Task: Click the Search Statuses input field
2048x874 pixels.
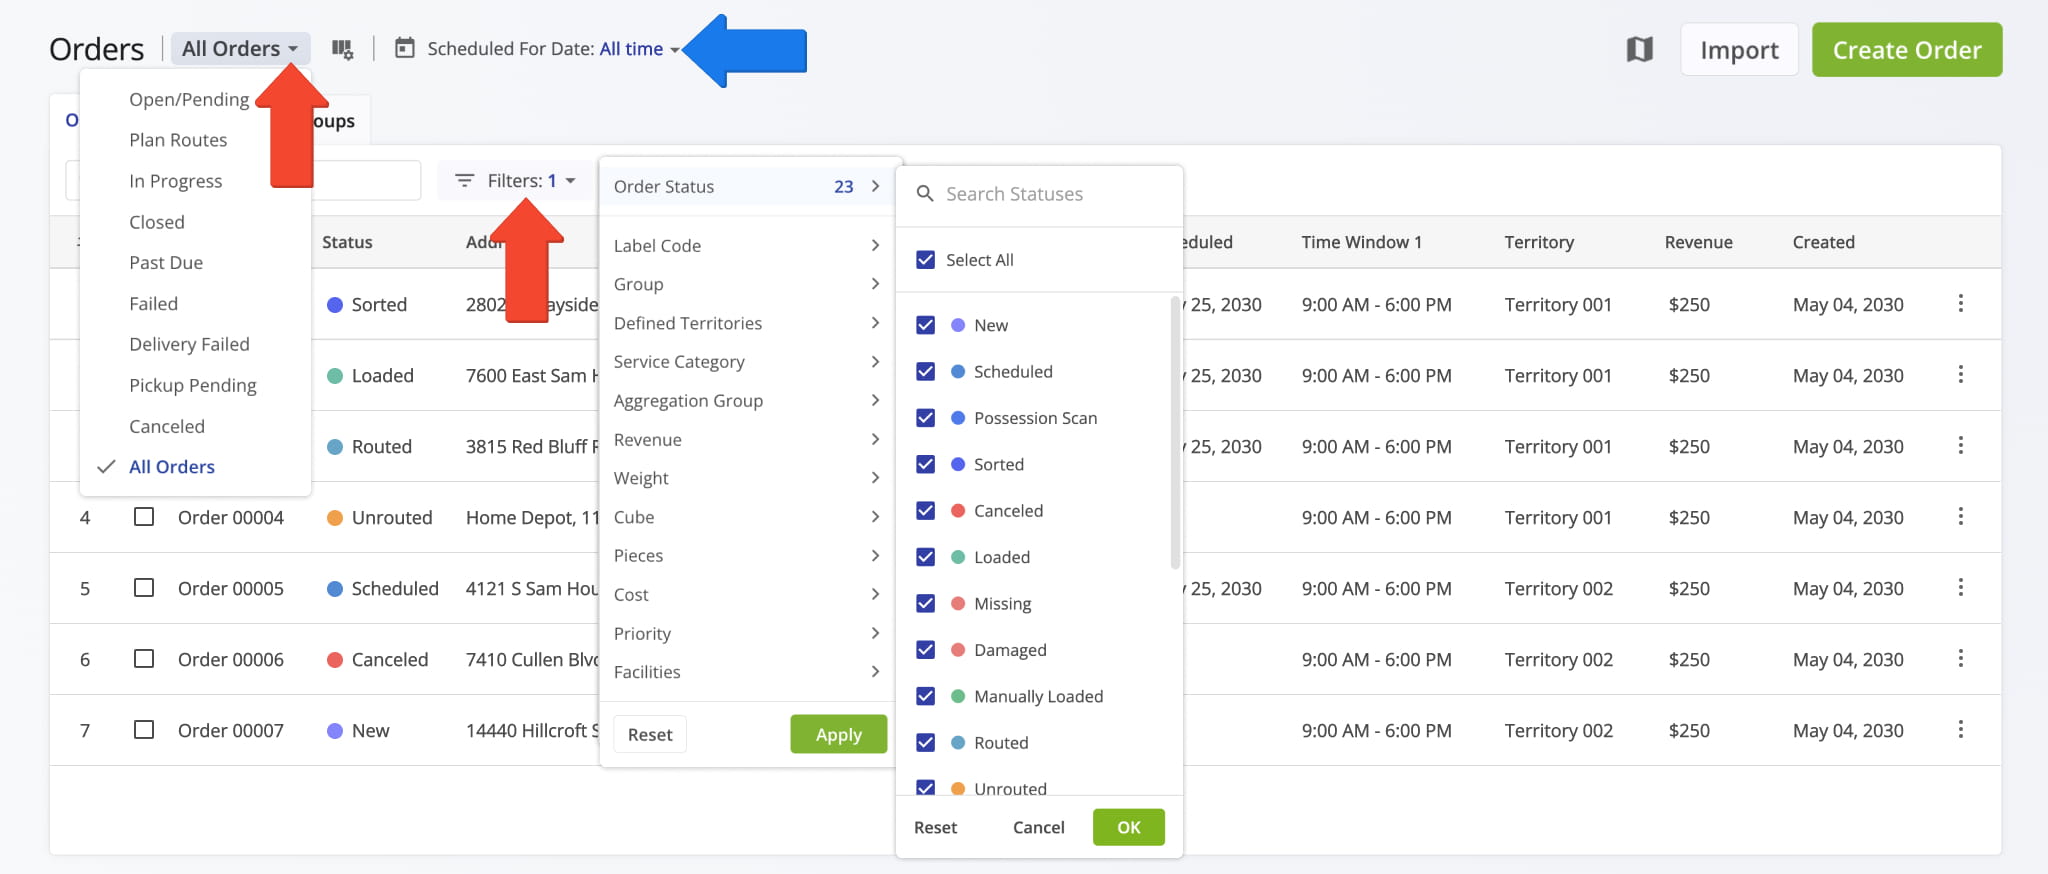Action: tap(1040, 194)
